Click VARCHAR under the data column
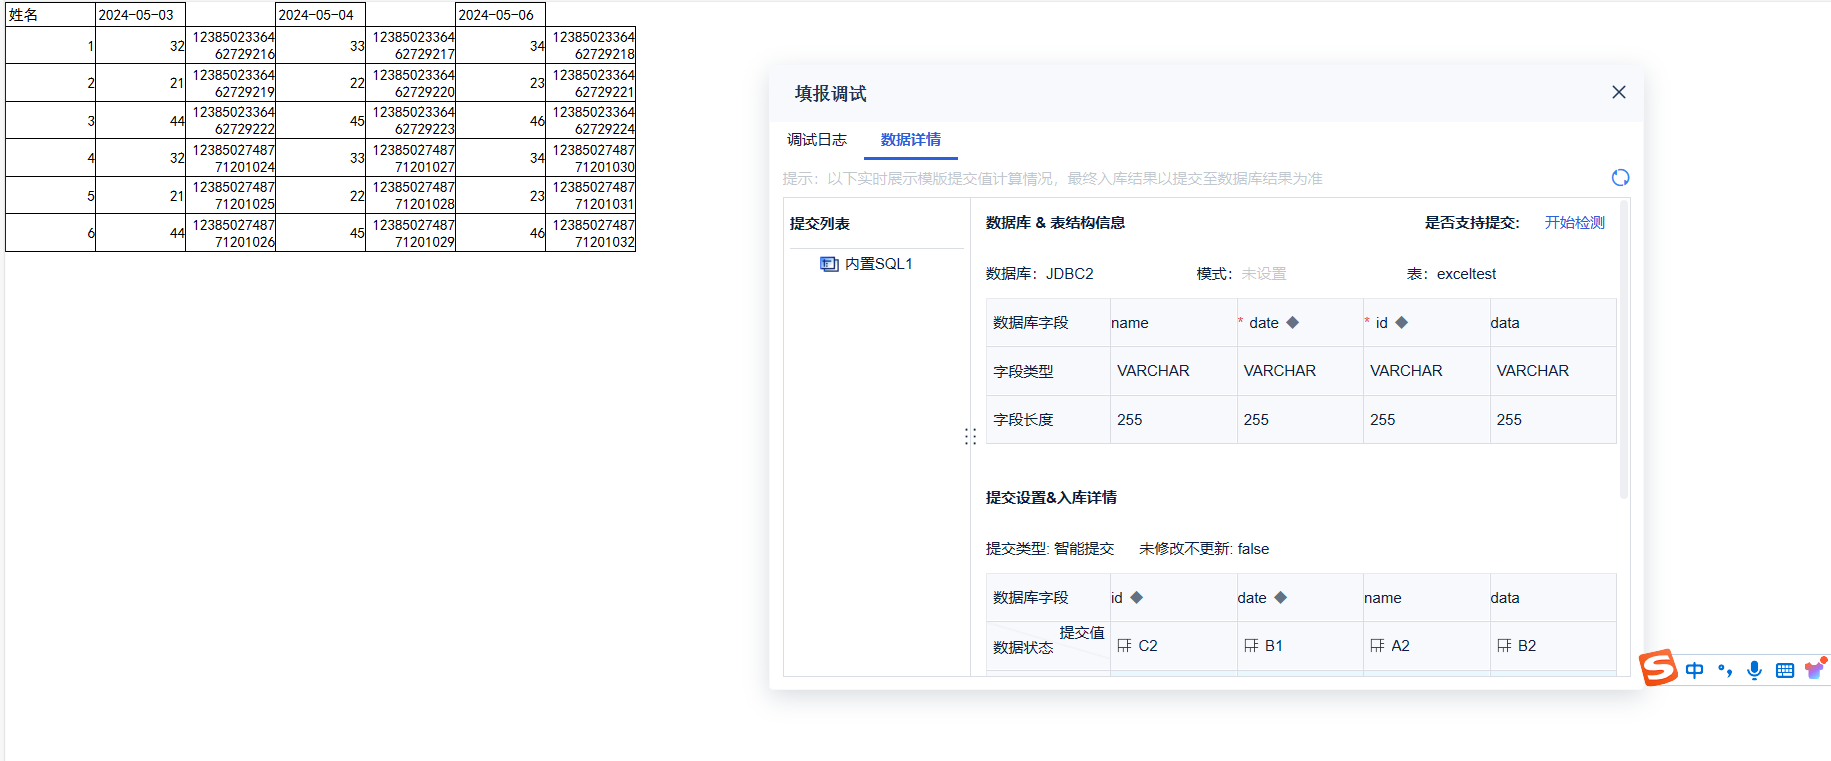Screen dimensions: 1831x761 click(x=1532, y=371)
